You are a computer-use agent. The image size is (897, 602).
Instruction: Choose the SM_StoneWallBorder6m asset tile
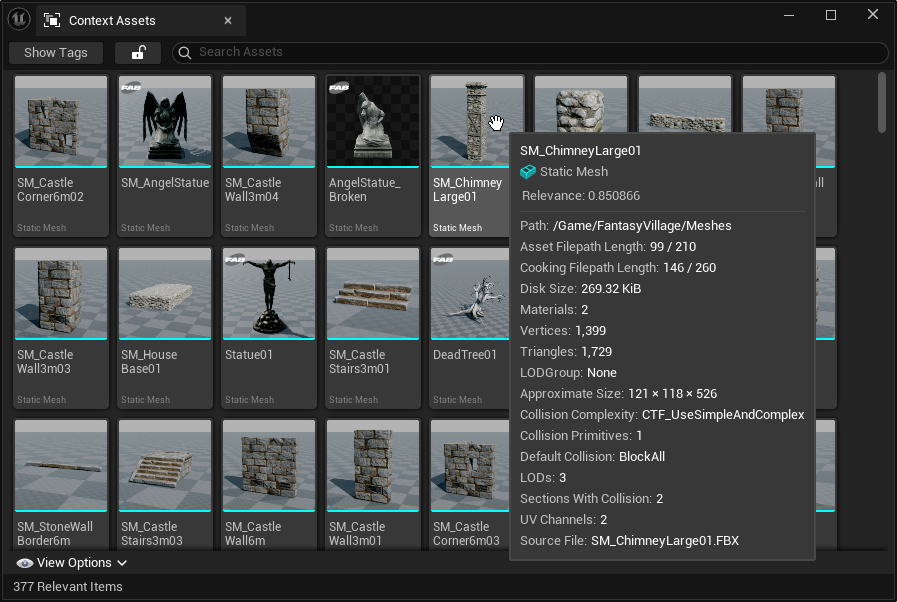pyautogui.click(x=61, y=465)
